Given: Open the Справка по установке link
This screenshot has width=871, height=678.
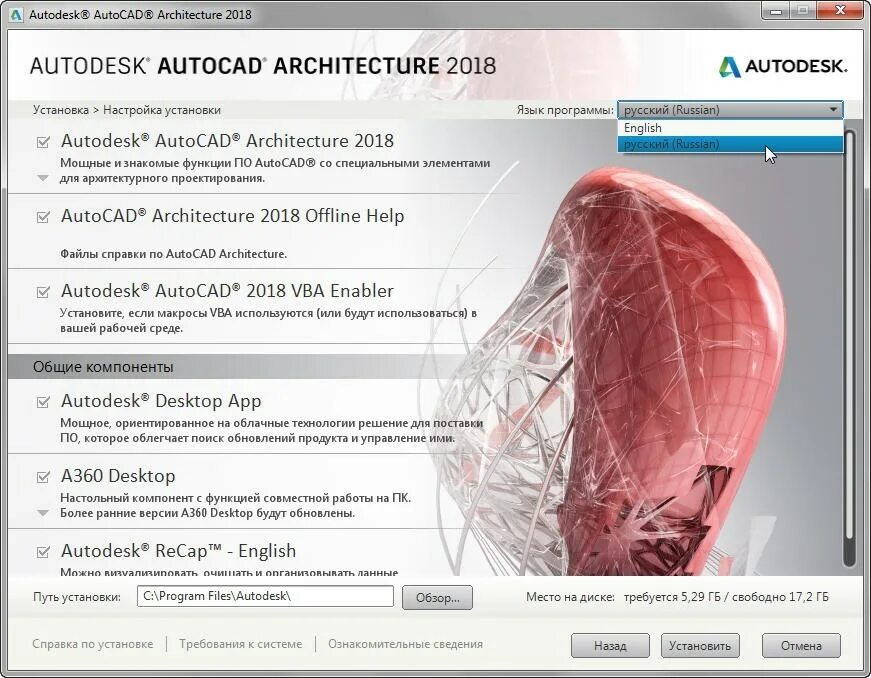Looking at the screenshot, I should click(x=93, y=644).
